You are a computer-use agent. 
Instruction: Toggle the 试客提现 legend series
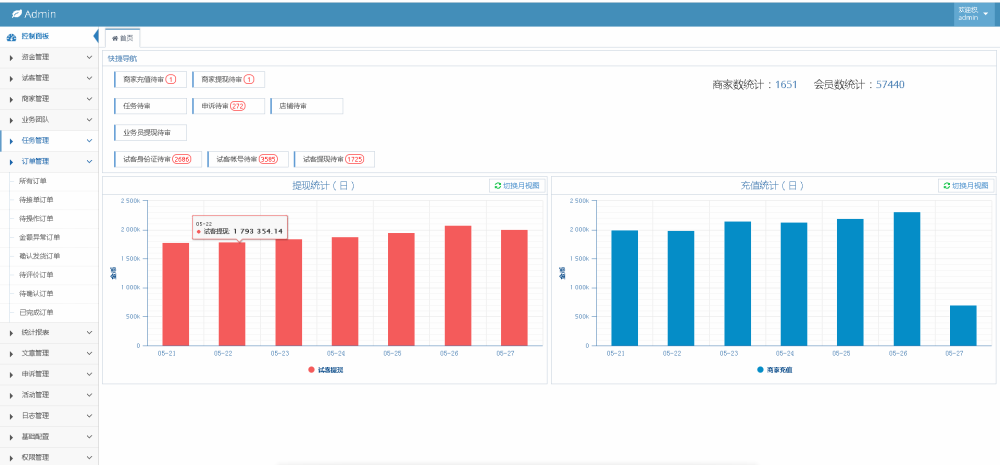(x=325, y=370)
